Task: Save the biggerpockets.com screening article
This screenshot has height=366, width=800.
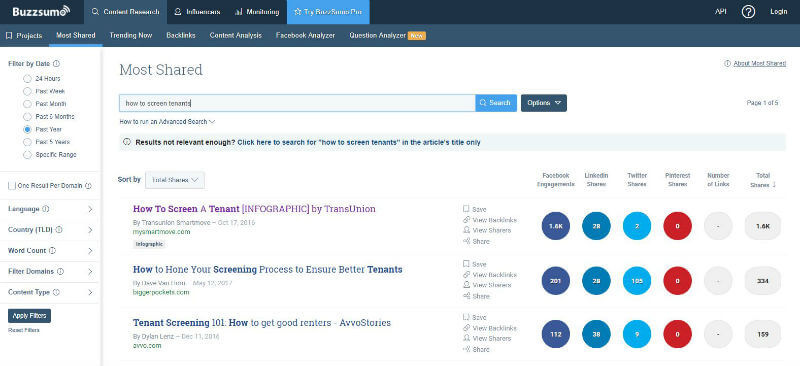Action: (x=474, y=264)
